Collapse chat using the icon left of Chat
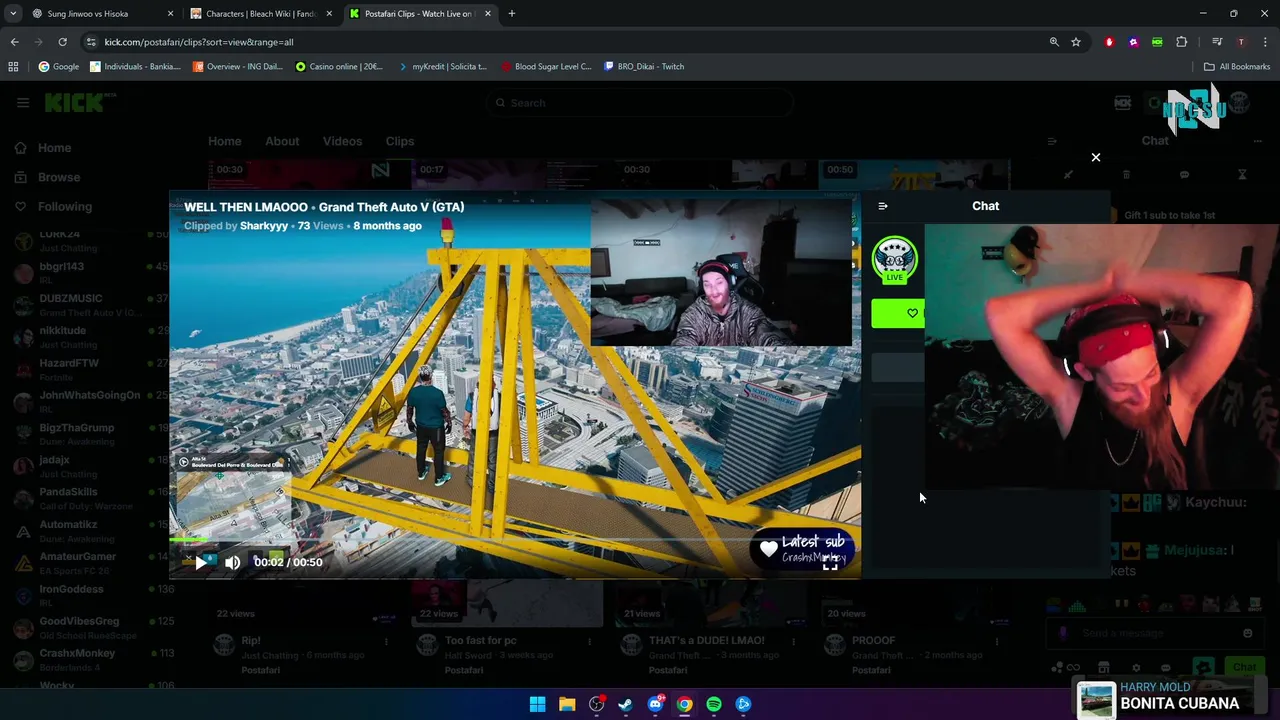 (882, 206)
